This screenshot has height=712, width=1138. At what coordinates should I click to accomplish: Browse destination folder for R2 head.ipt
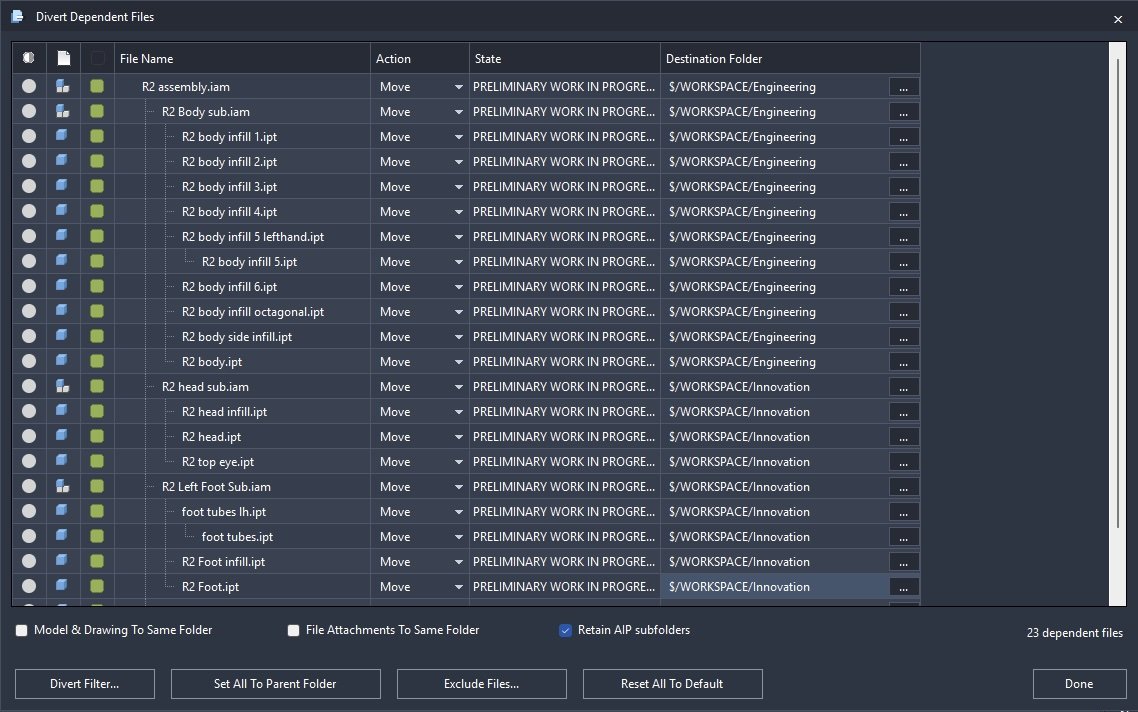click(904, 437)
